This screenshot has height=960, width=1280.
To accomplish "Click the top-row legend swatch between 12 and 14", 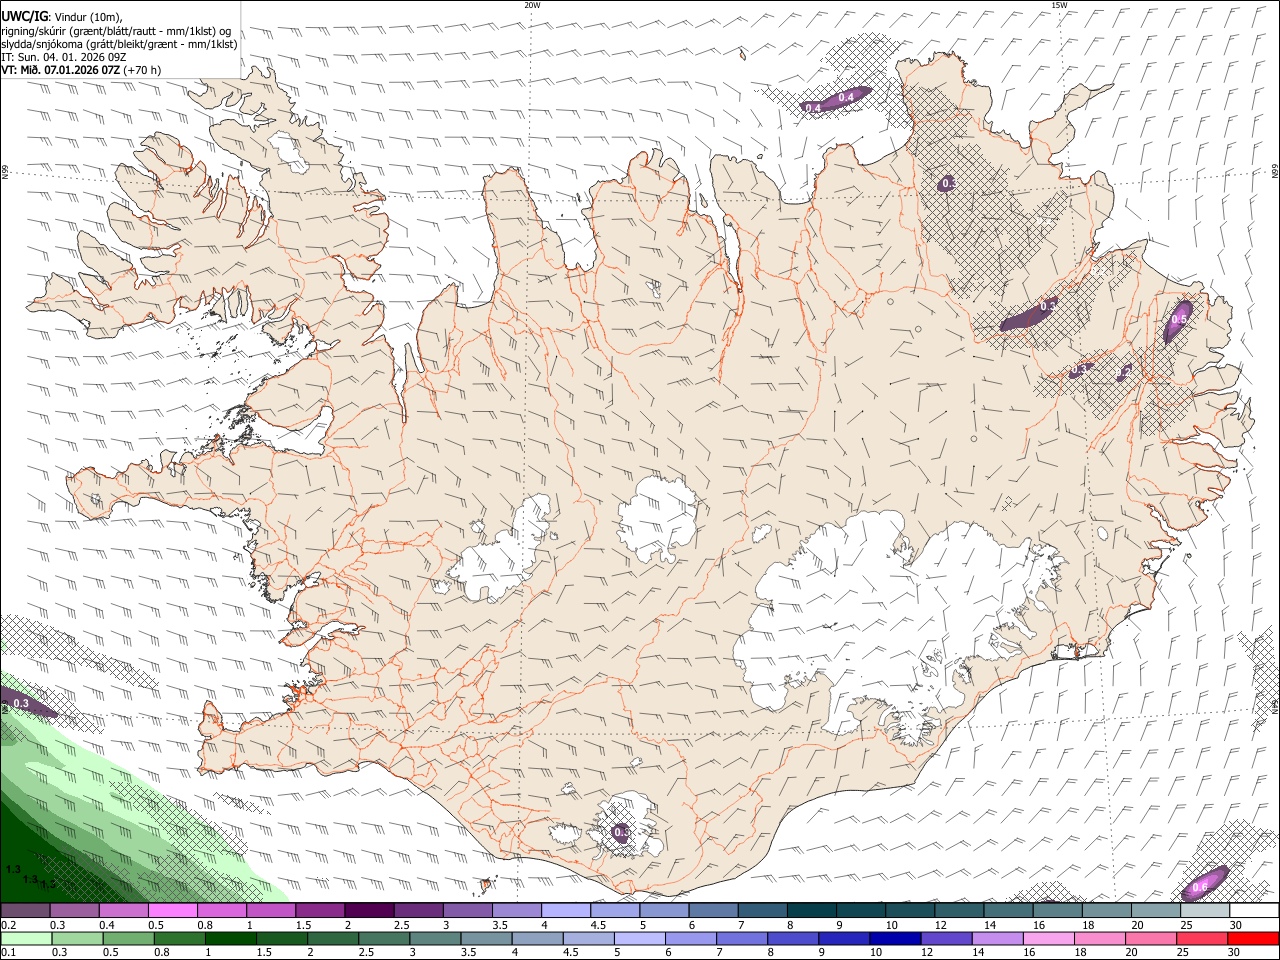I will tap(958, 911).
